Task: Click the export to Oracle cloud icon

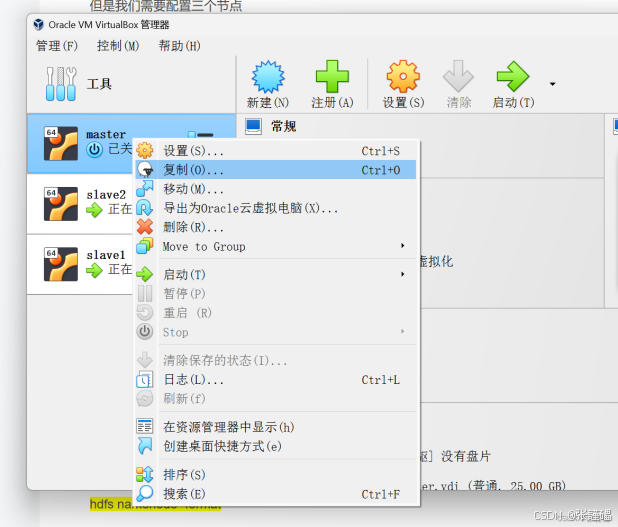Action: 145,208
